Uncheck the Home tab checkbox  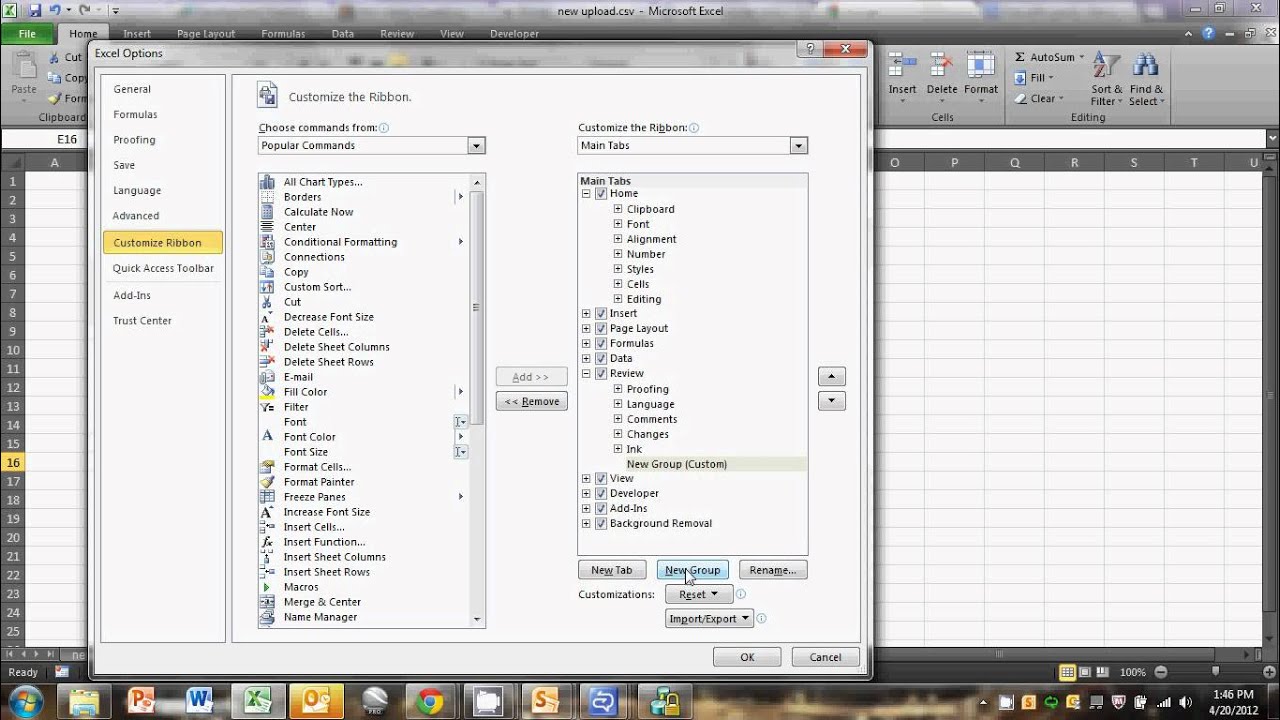coord(601,194)
